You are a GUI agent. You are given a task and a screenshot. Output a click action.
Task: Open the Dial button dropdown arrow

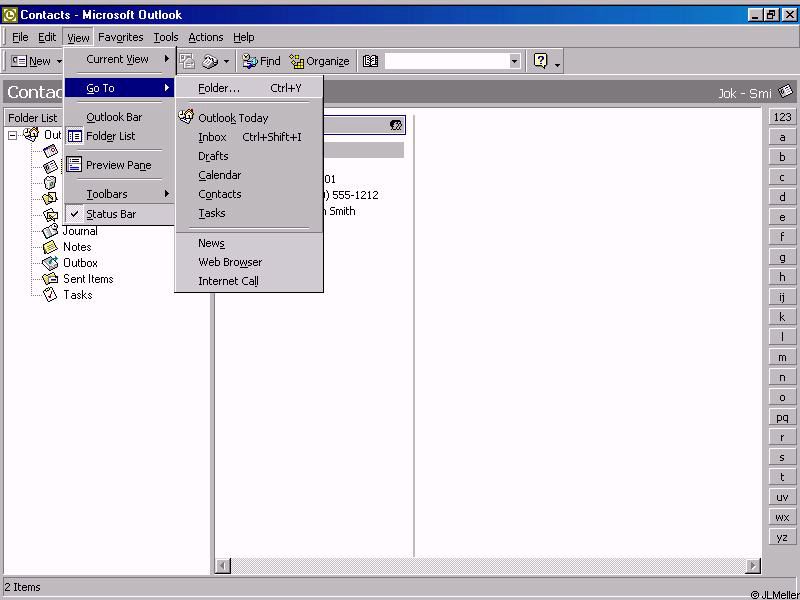point(226,61)
